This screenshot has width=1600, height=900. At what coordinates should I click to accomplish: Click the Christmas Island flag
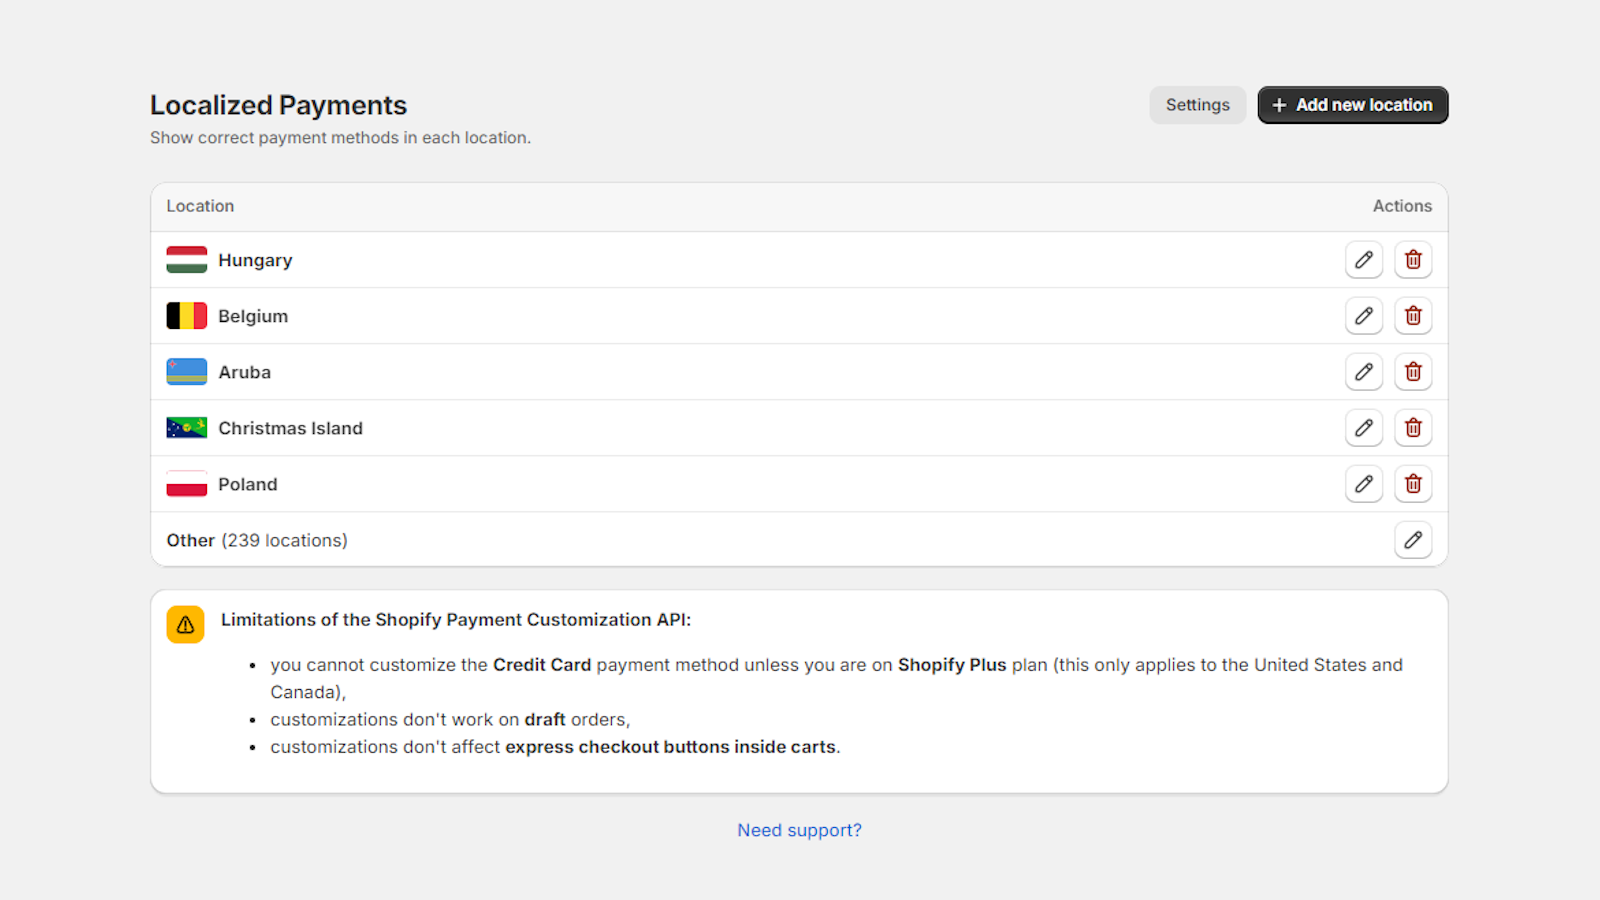pyautogui.click(x=186, y=427)
